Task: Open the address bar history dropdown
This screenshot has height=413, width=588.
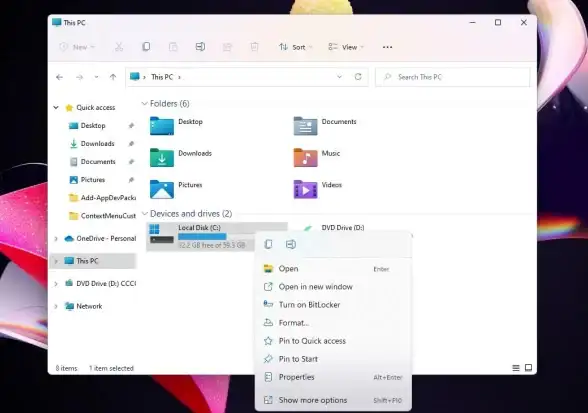Action: point(339,77)
